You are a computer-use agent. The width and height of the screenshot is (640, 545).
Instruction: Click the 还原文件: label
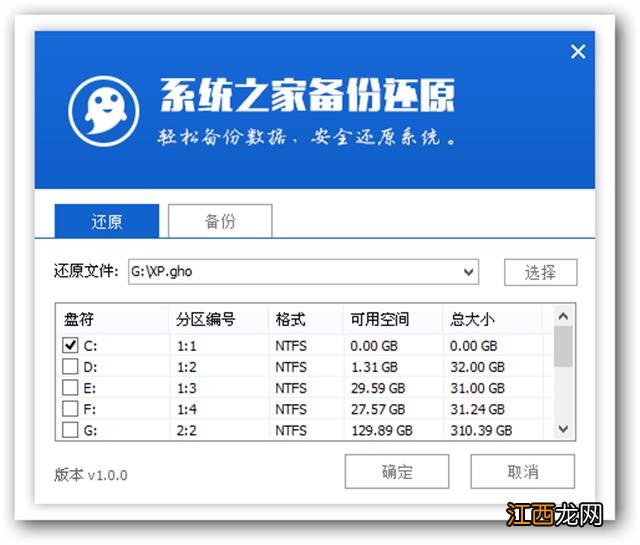(x=86, y=271)
